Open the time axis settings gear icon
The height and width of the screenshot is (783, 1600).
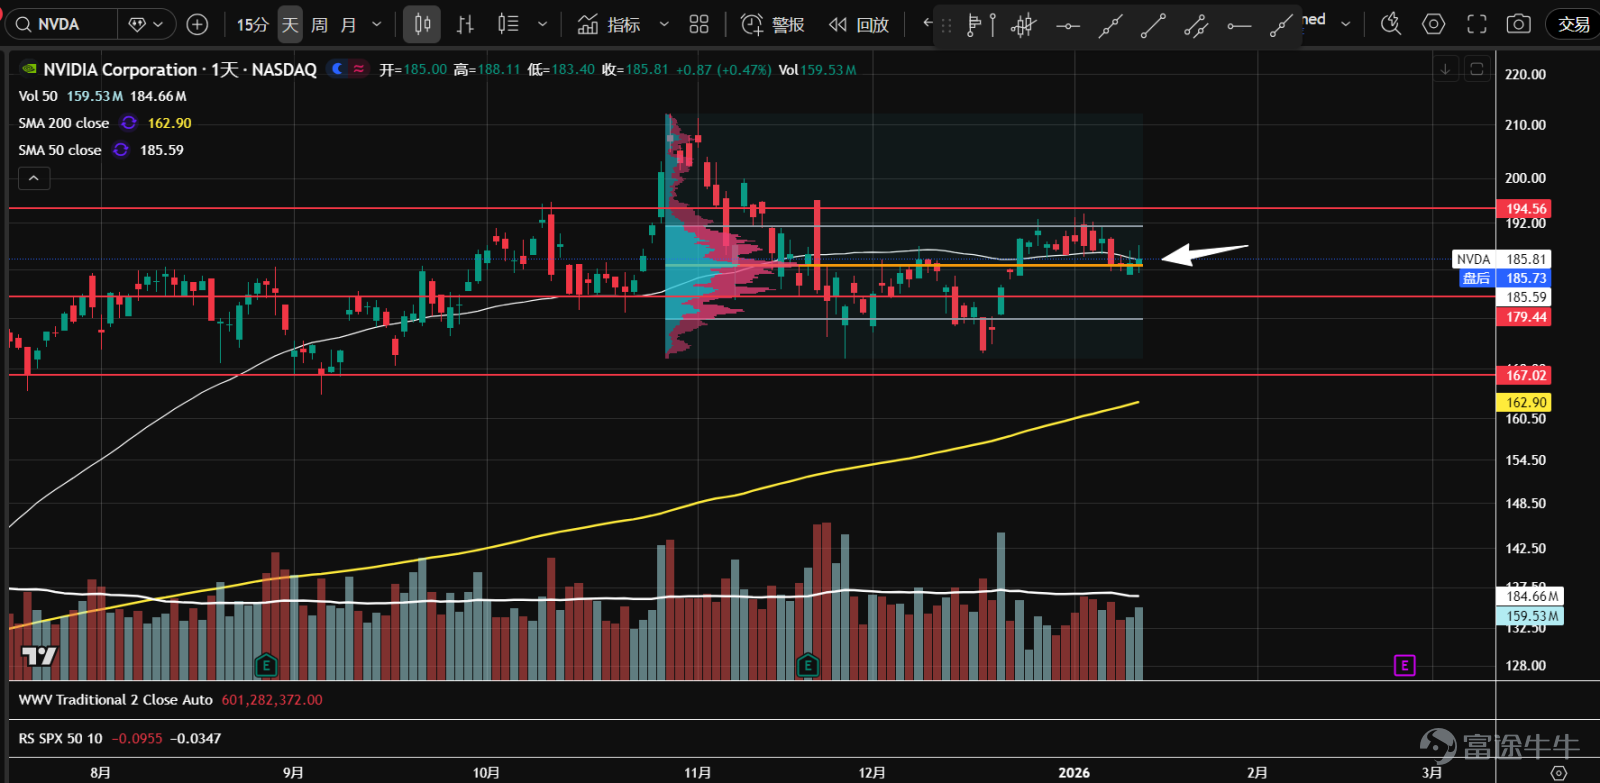pyautogui.click(x=1558, y=773)
